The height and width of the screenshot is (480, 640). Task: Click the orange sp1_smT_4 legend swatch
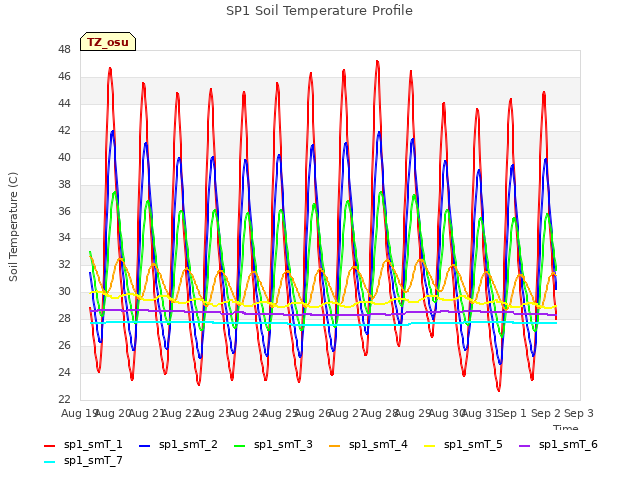click(x=335, y=446)
